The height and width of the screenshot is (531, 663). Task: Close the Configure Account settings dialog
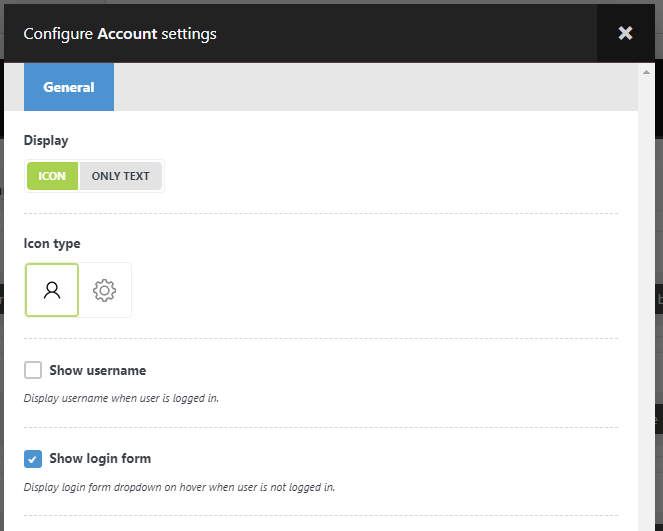pyautogui.click(x=626, y=33)
